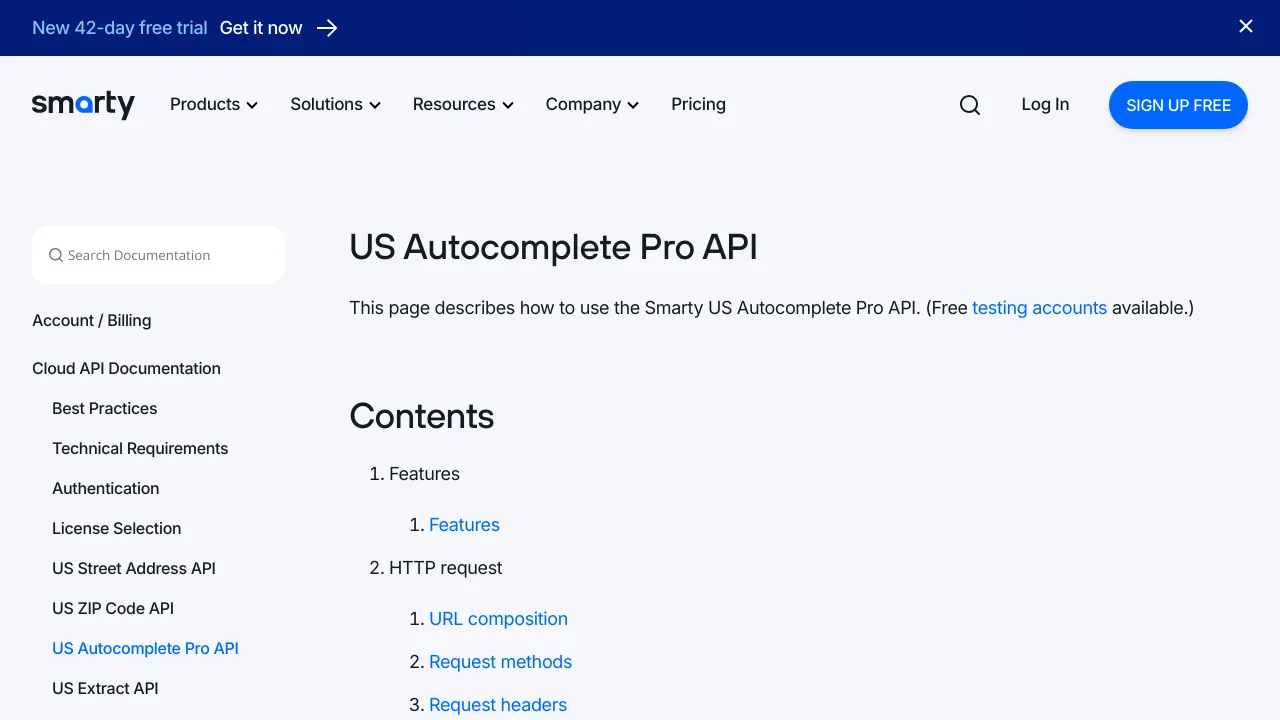Open US Extract API docs
This screenshot has width=1280, height=720.
(x=105, y=688)
